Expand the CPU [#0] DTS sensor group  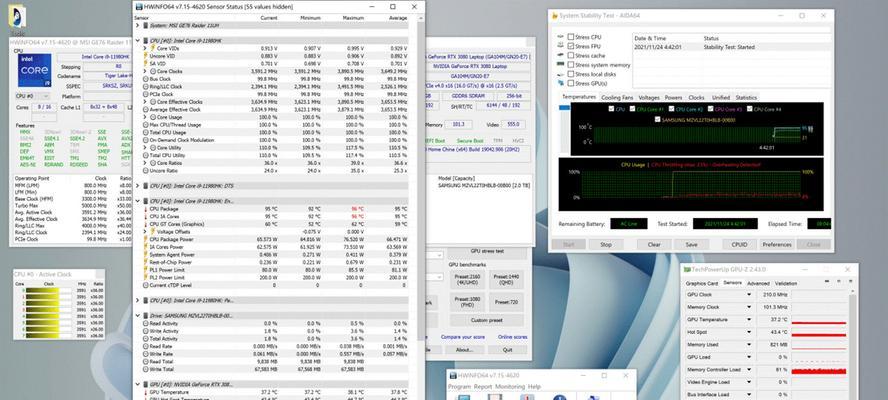pyautogui.click(x=137, y=186)
